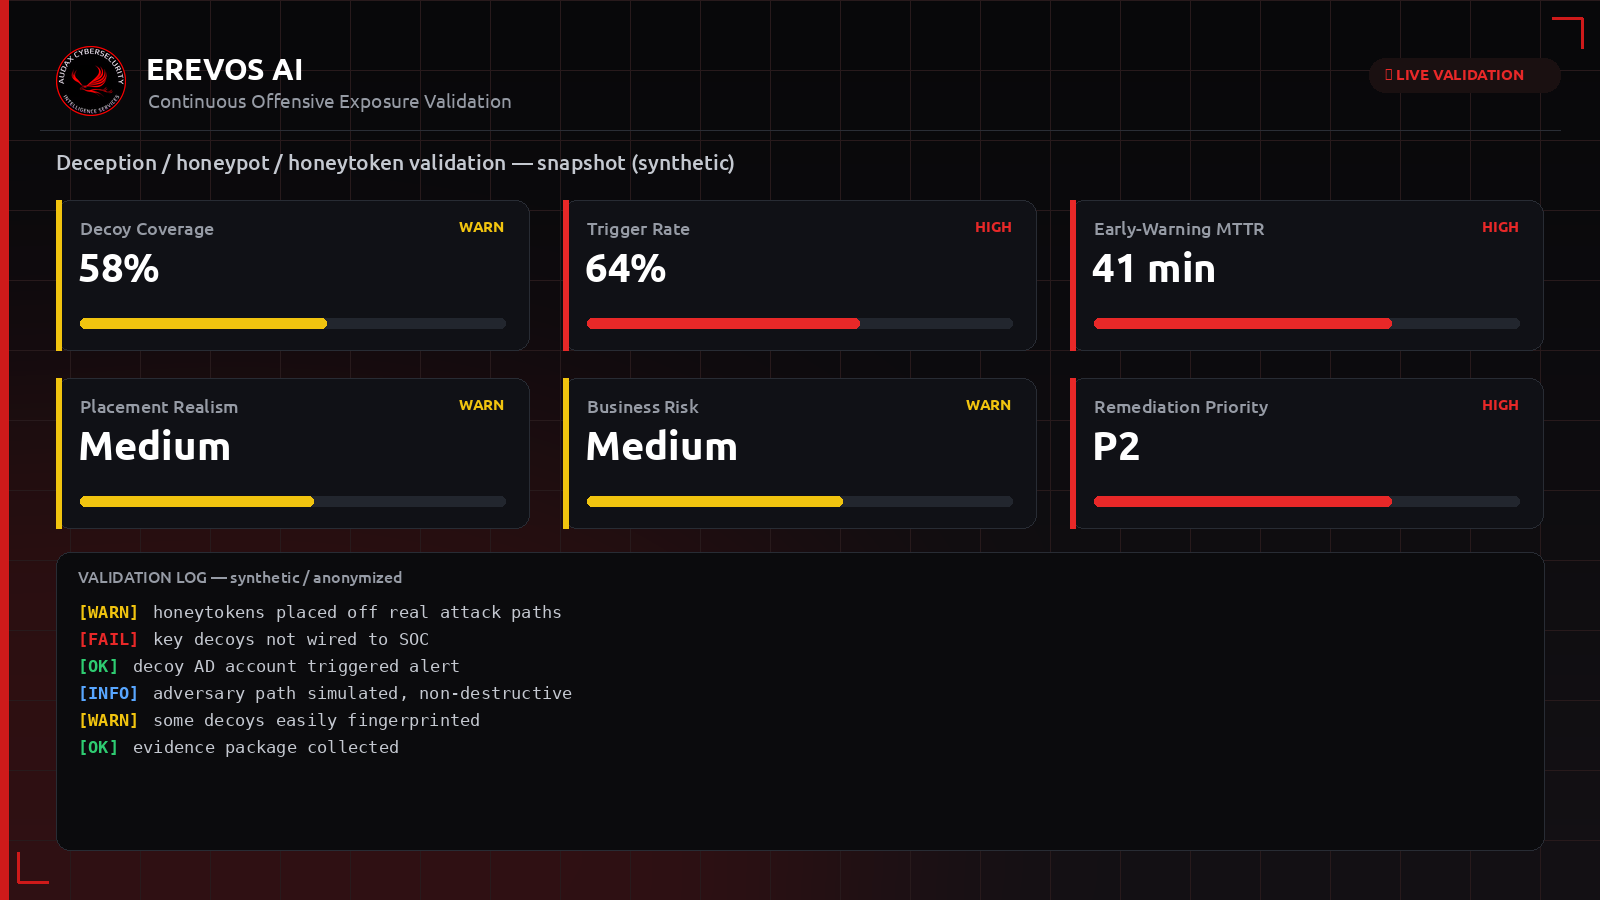Click the LIVE VALIDATION badge

(x=1464, y=75)
